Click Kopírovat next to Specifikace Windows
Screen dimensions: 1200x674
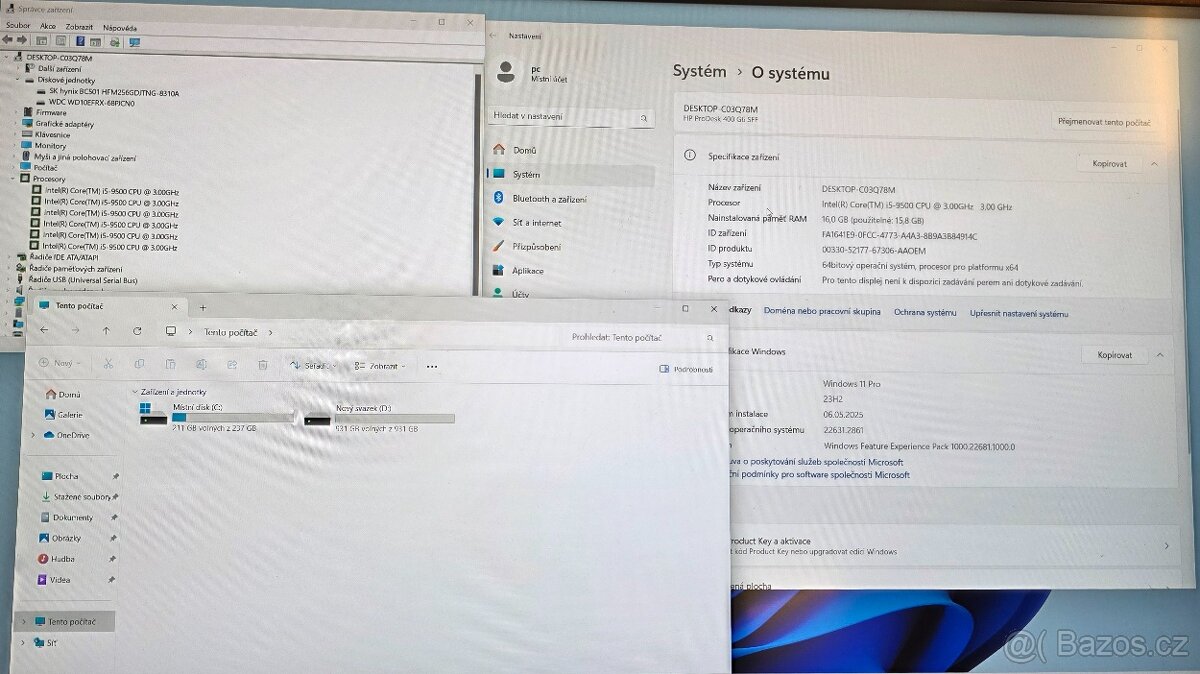pyautogui.click(x=1114, y=355)
